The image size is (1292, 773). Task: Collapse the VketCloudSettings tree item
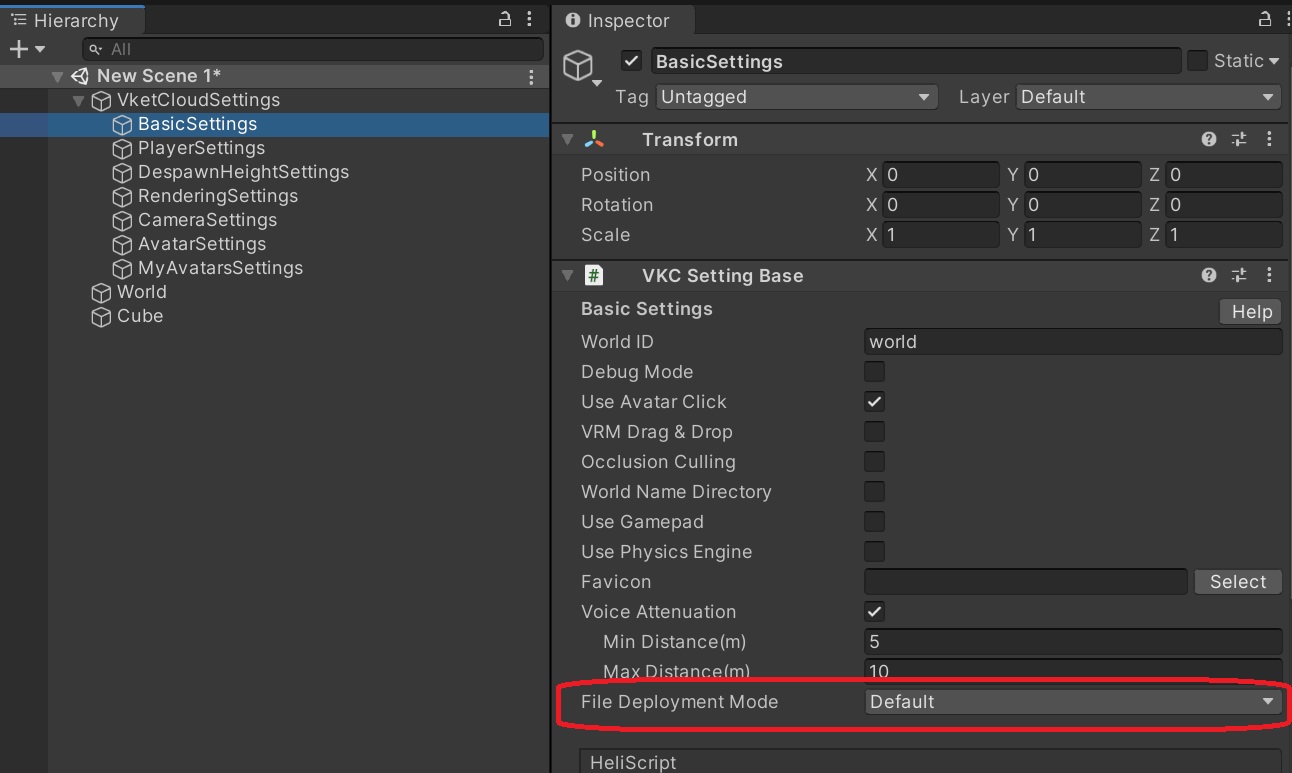point(78,100)
